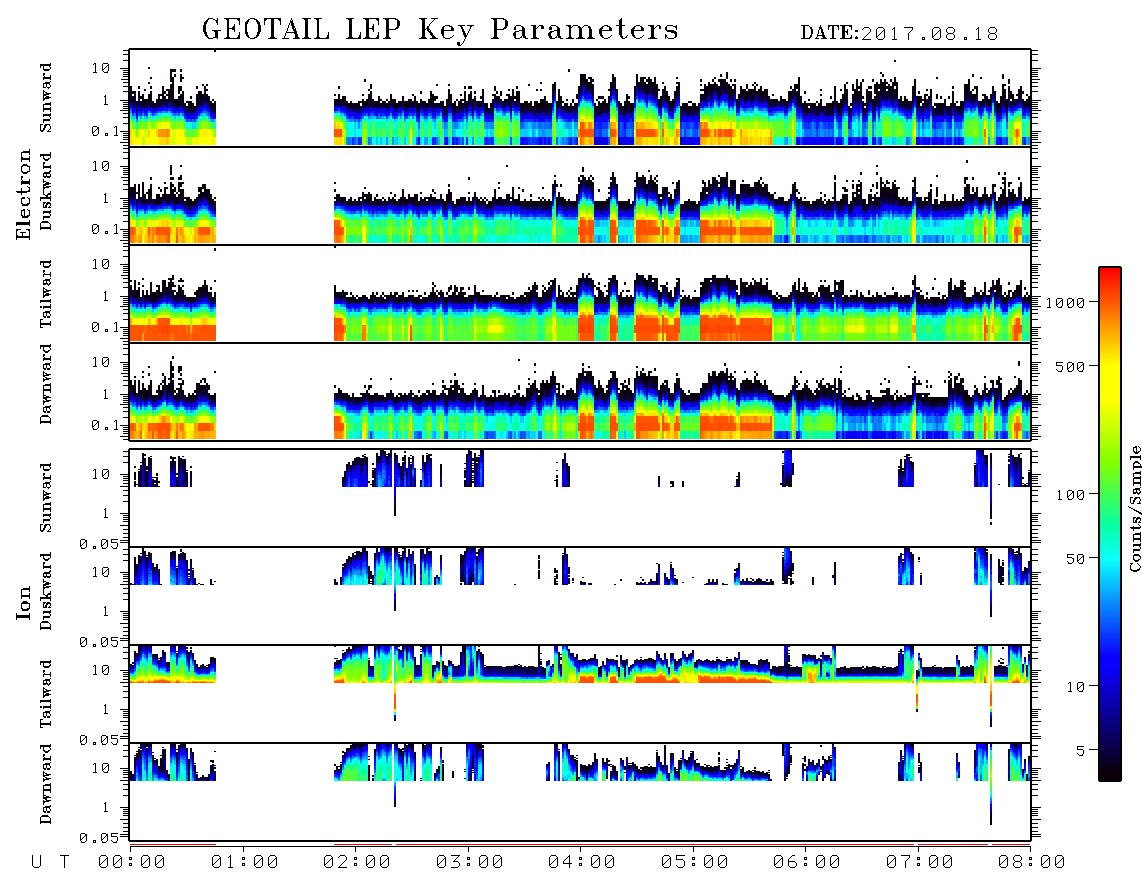Click the "07:00" time tick label
The image size is (1142, 880).
[920, 863]
